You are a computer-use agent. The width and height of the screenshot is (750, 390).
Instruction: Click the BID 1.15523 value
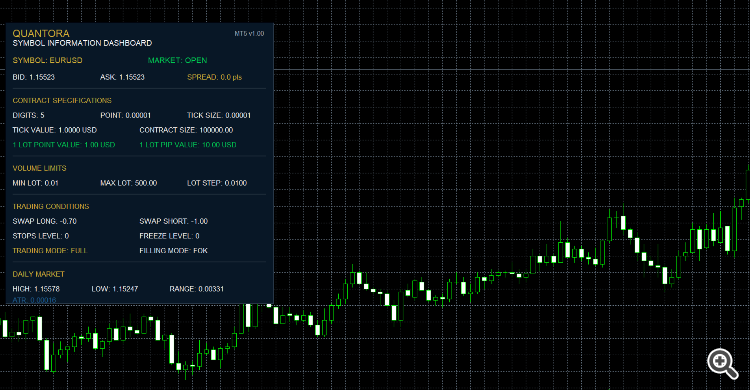(33, 77)
